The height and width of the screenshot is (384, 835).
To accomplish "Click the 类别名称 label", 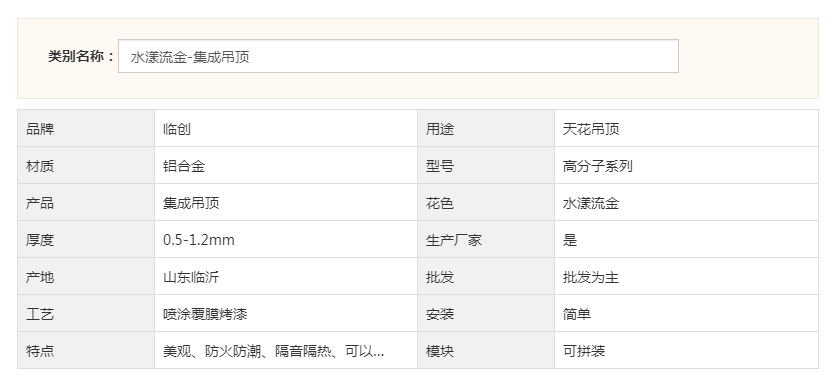I will (81, 56).
